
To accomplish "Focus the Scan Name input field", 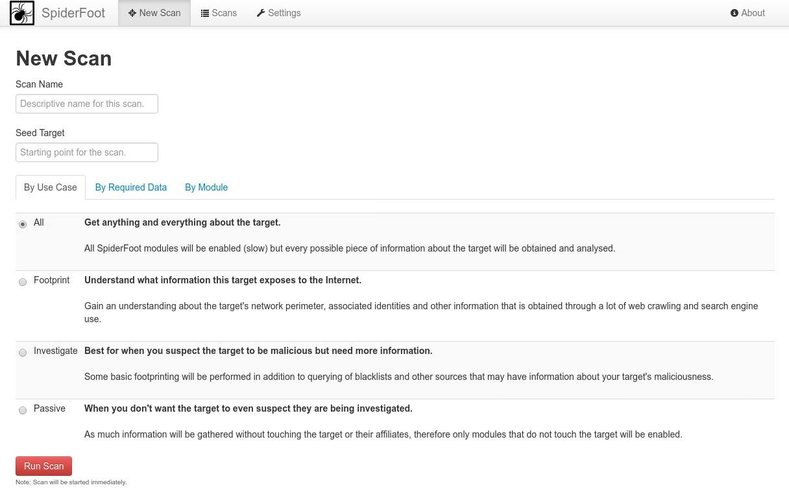I will tap(87, 104).
